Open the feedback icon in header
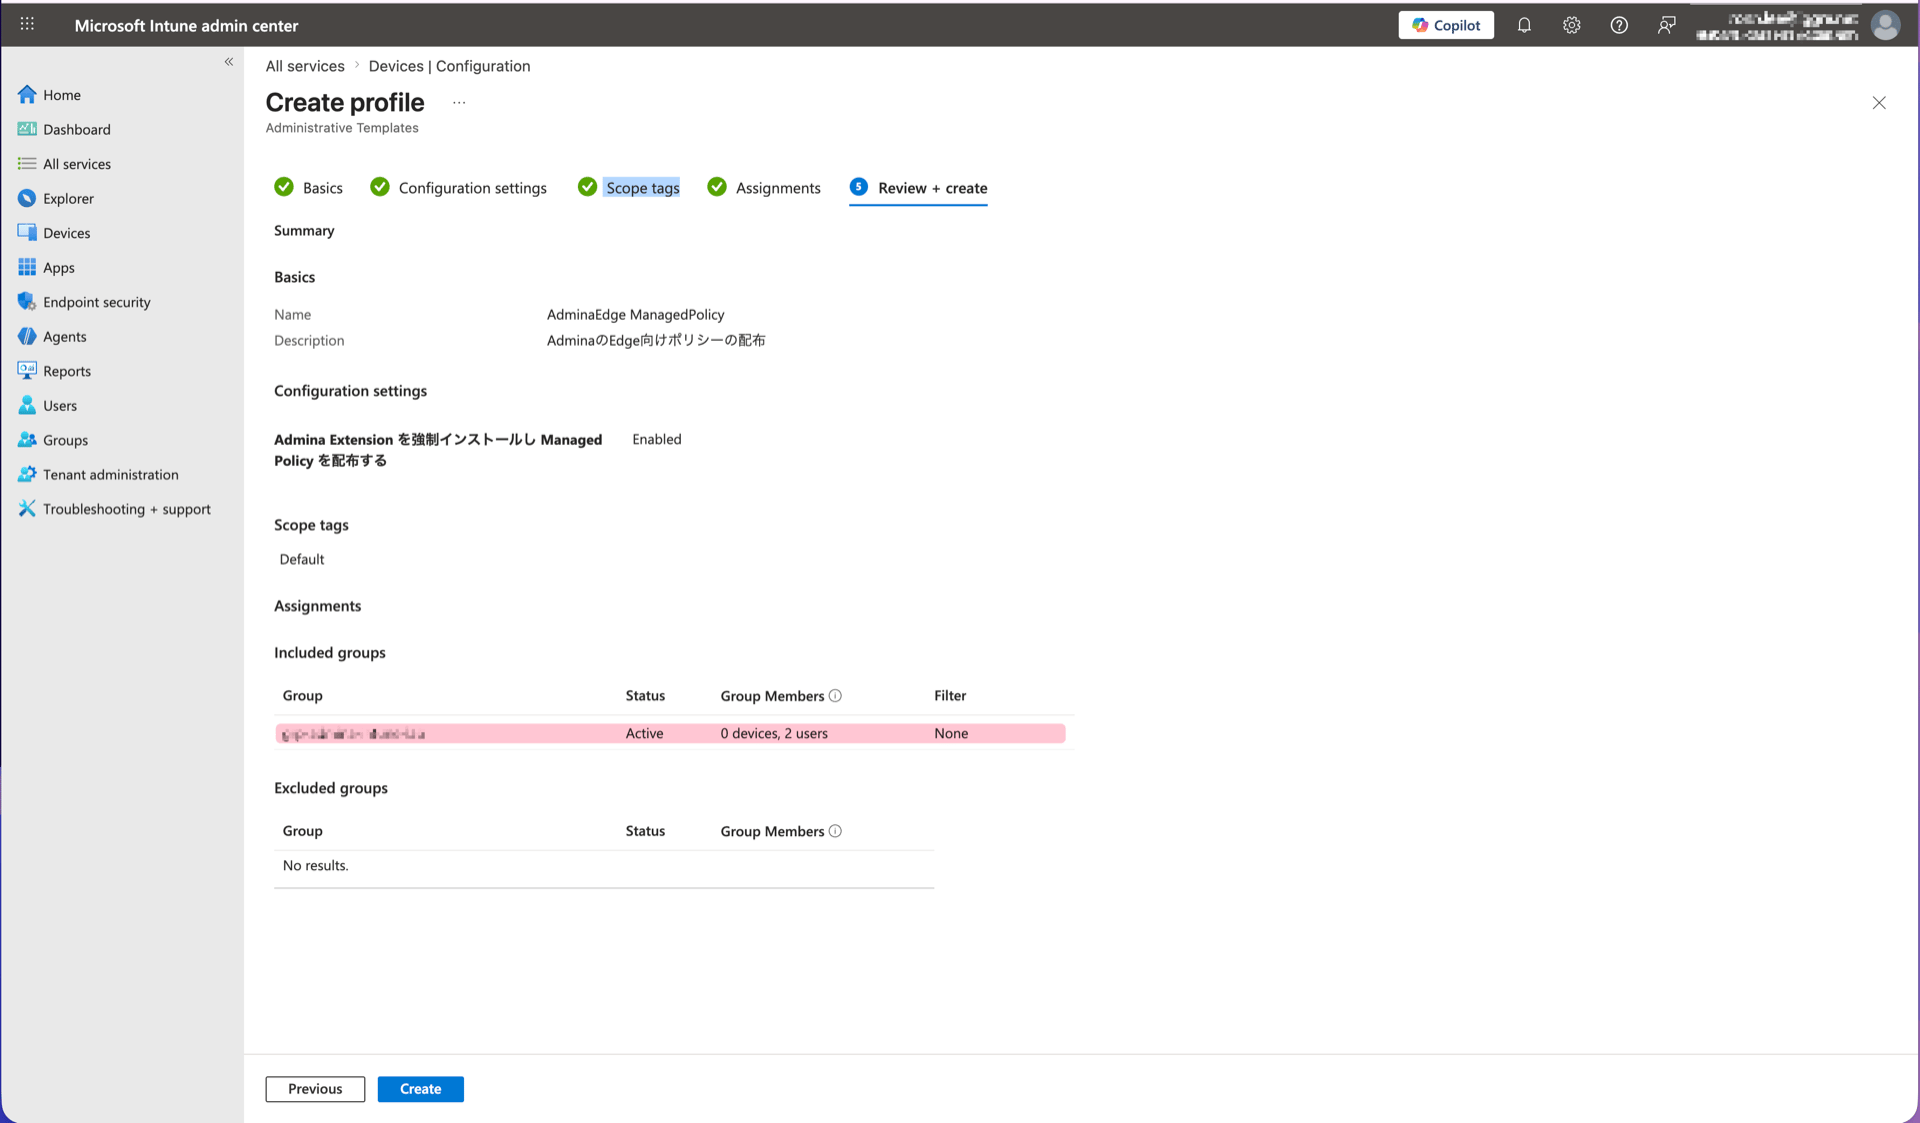Screen dimensions: 1920x1123 pos(1666,25)
